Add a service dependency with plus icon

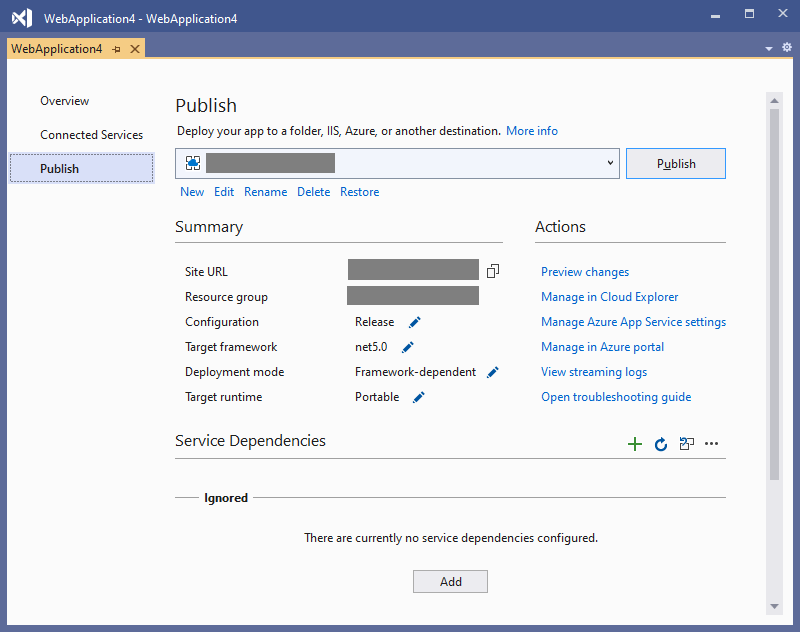click(635, 444)
